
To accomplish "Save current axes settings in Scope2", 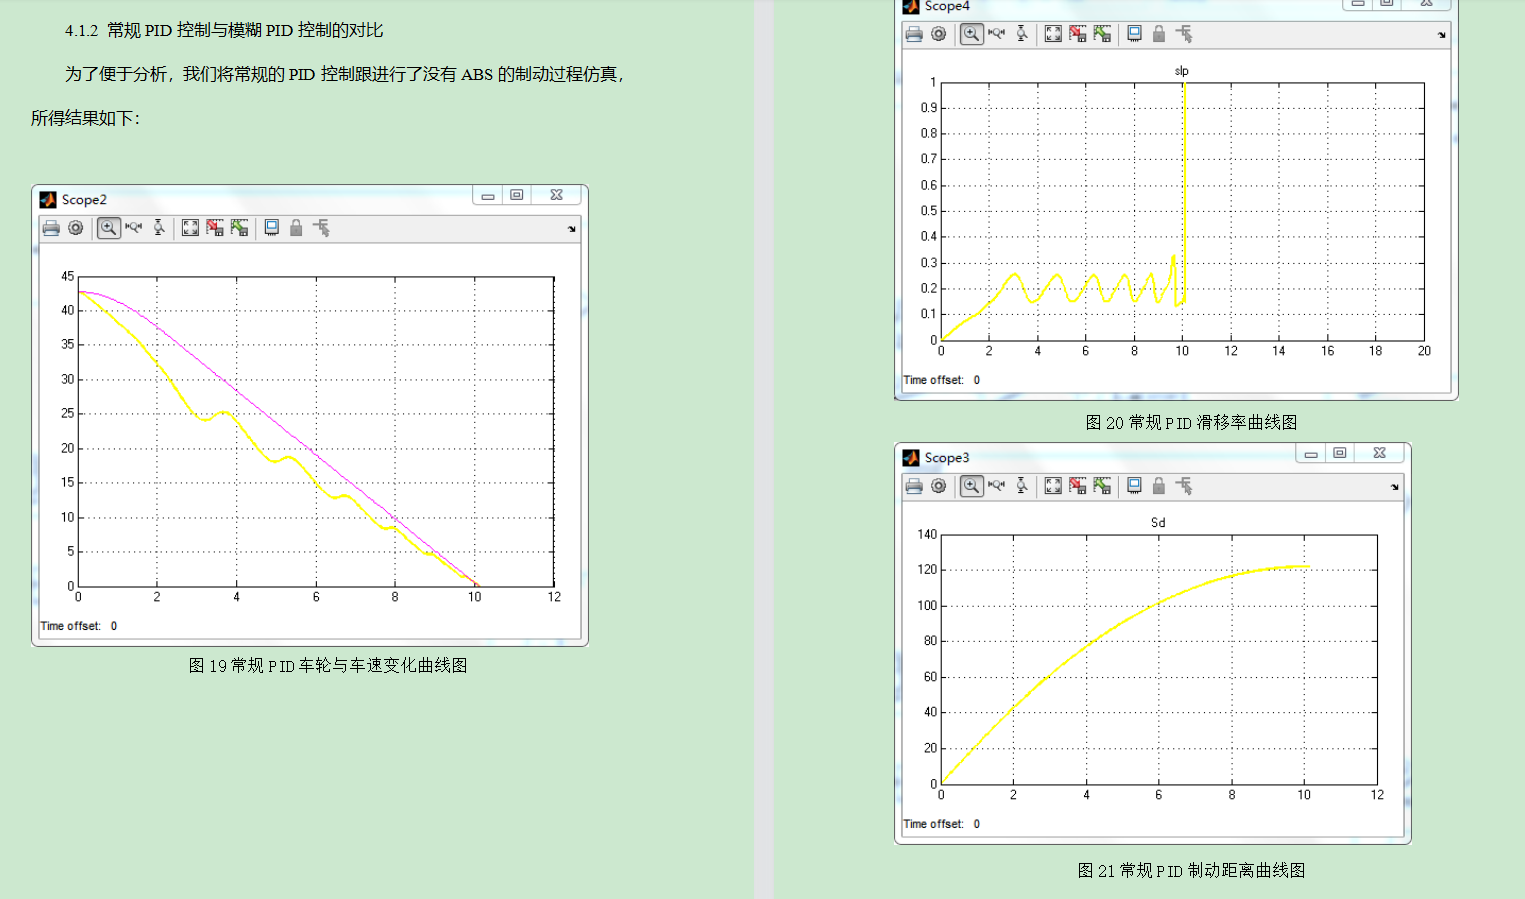I will click(x=215, y=228).
